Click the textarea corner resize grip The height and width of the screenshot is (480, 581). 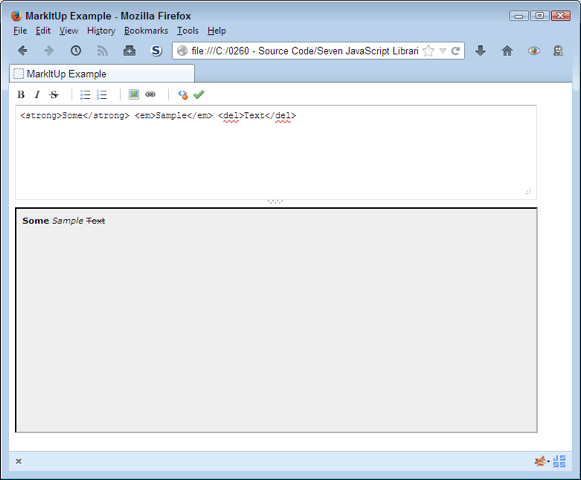pos(528,191)
